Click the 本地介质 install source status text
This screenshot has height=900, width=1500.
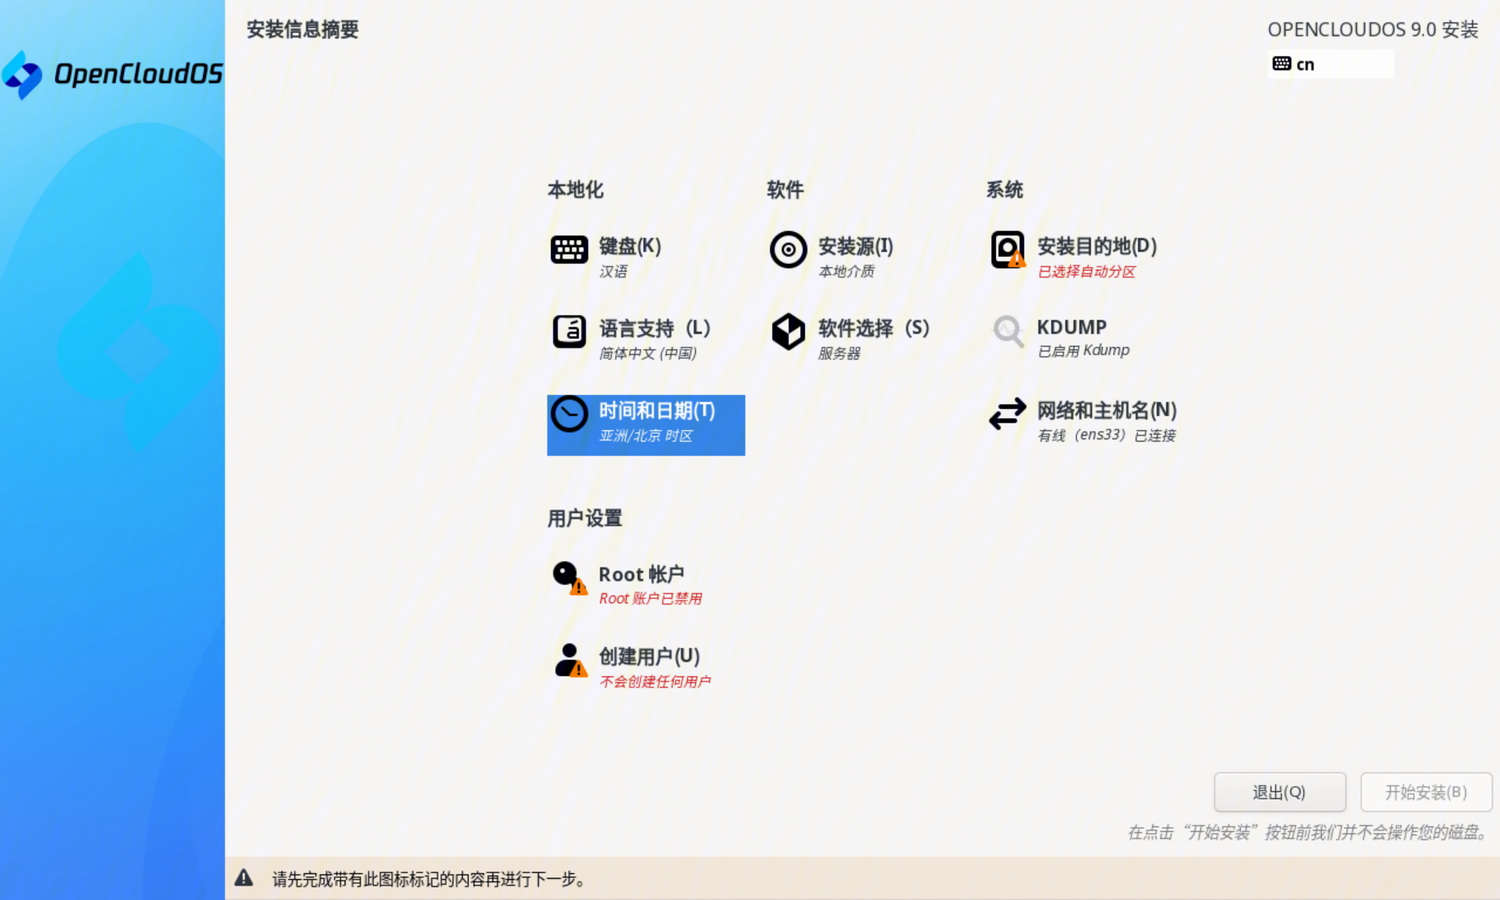point(846,271)
